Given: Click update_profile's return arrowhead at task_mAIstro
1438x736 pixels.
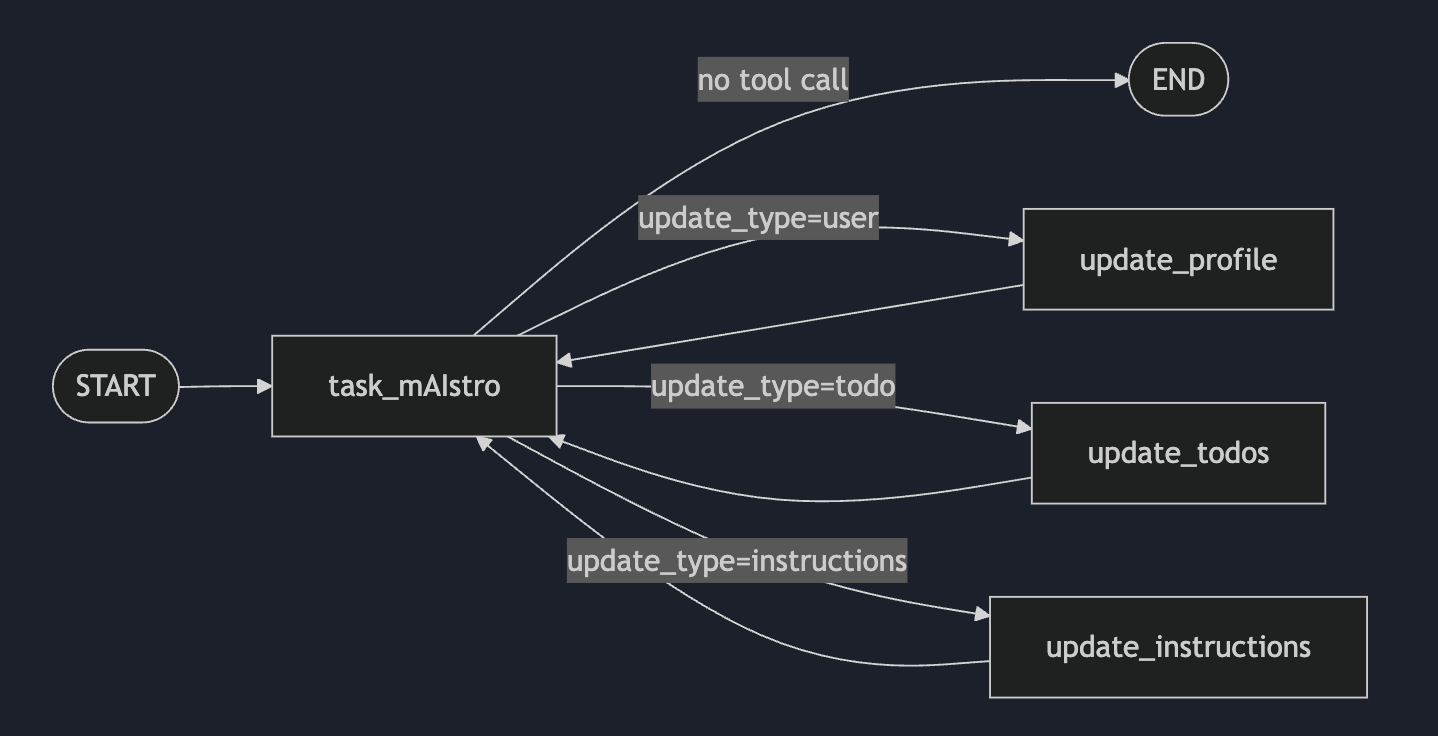Looking at the screenshot, I should coord(565,359).
